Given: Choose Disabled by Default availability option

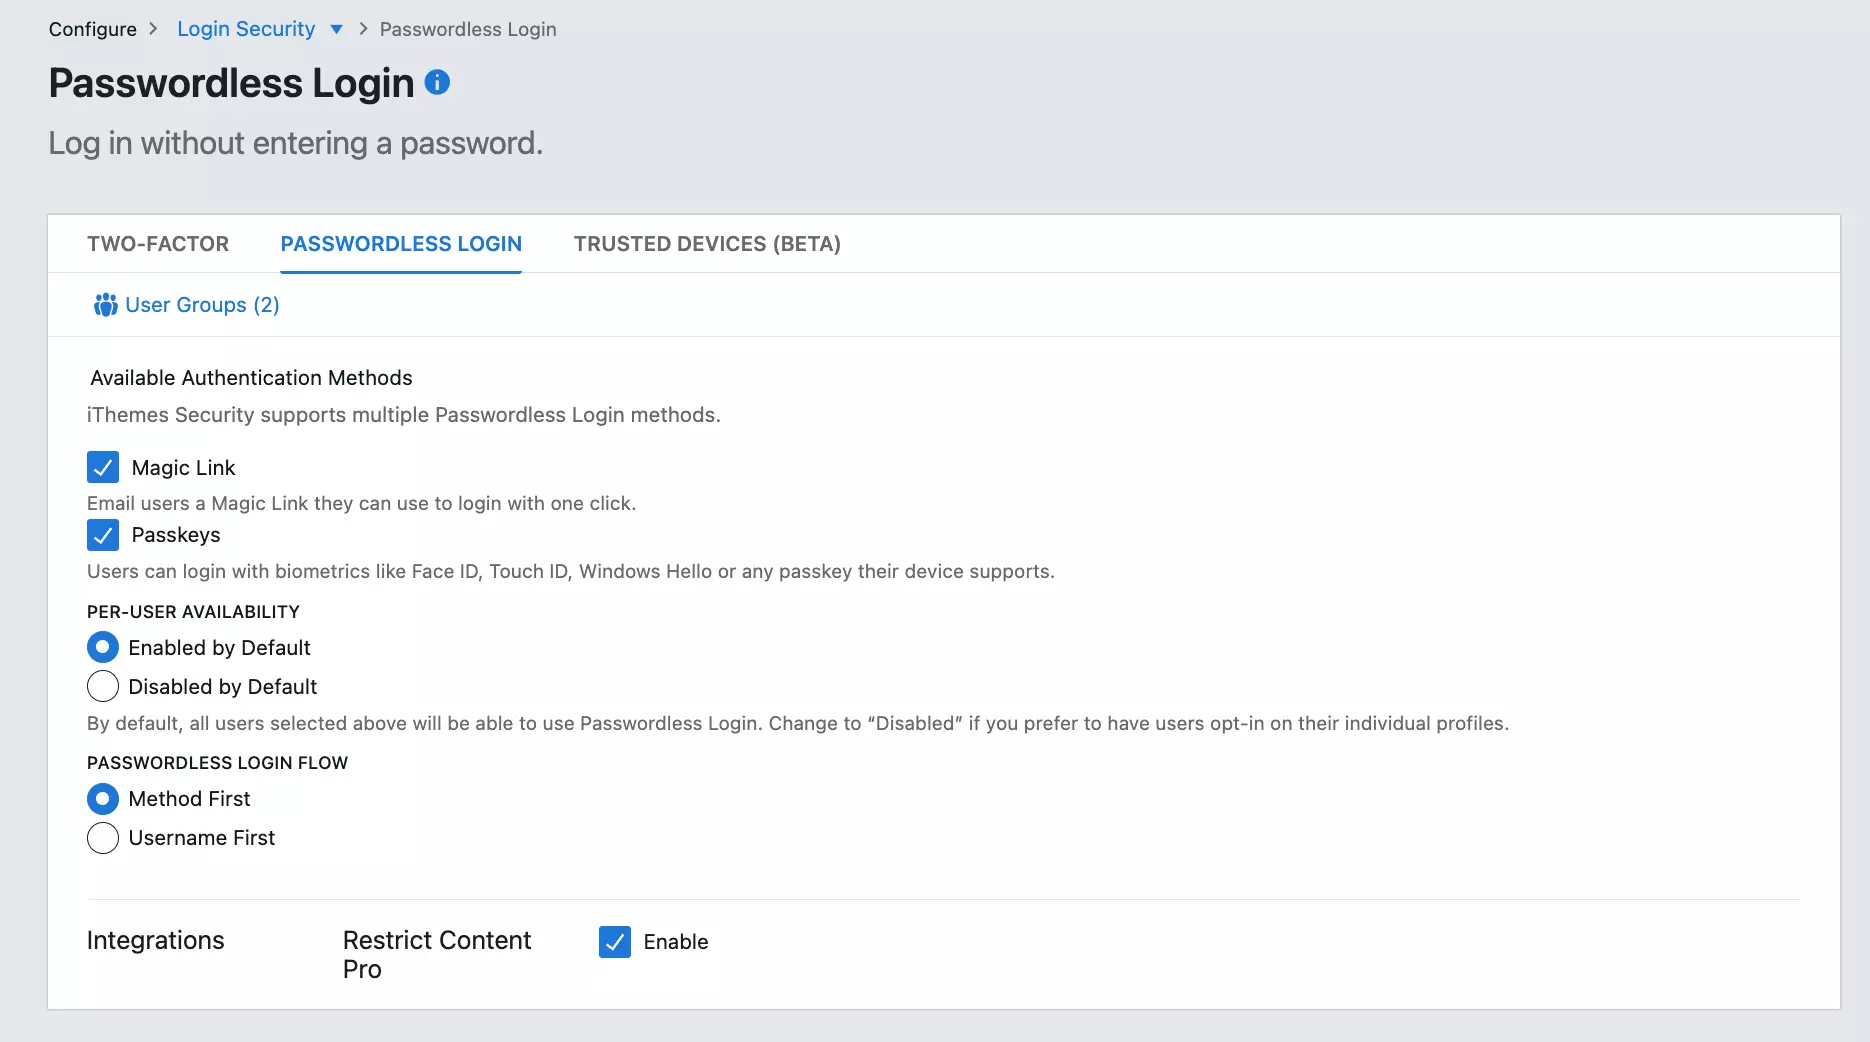Looking at the screenshot, I should (x=103, y=687).
